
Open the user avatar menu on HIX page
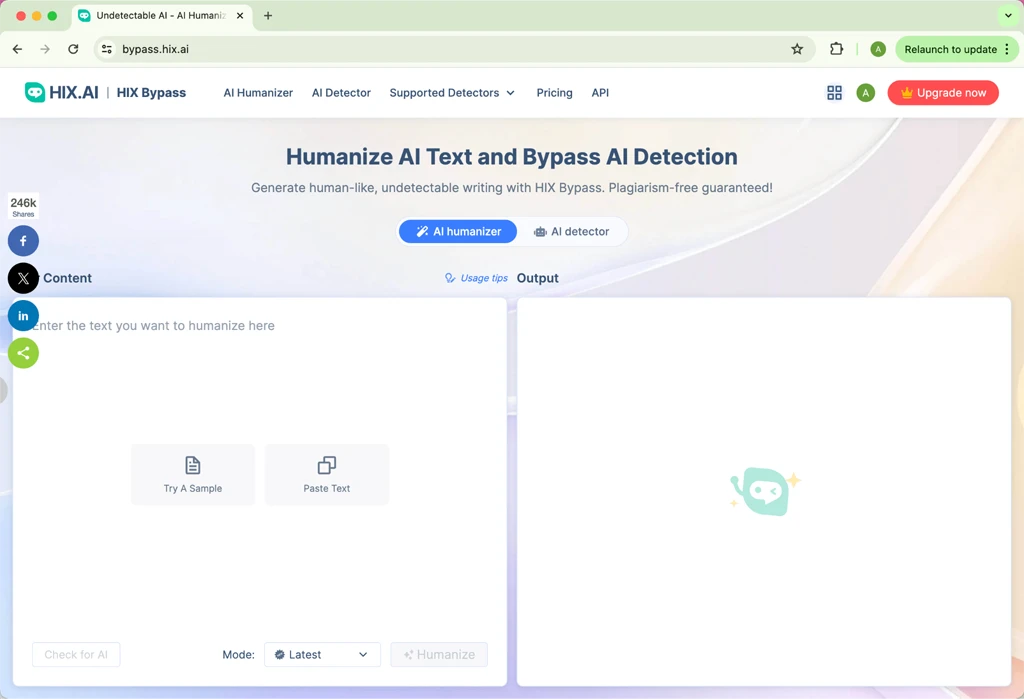(x=865, y=93)
